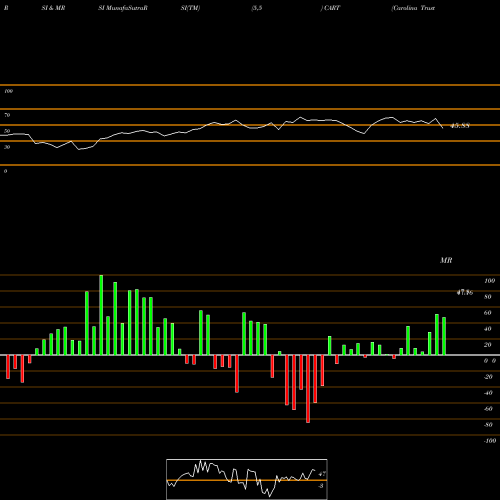
Task: Click the tallest green MR histogram bar
Action: click(x=101, y=315)
